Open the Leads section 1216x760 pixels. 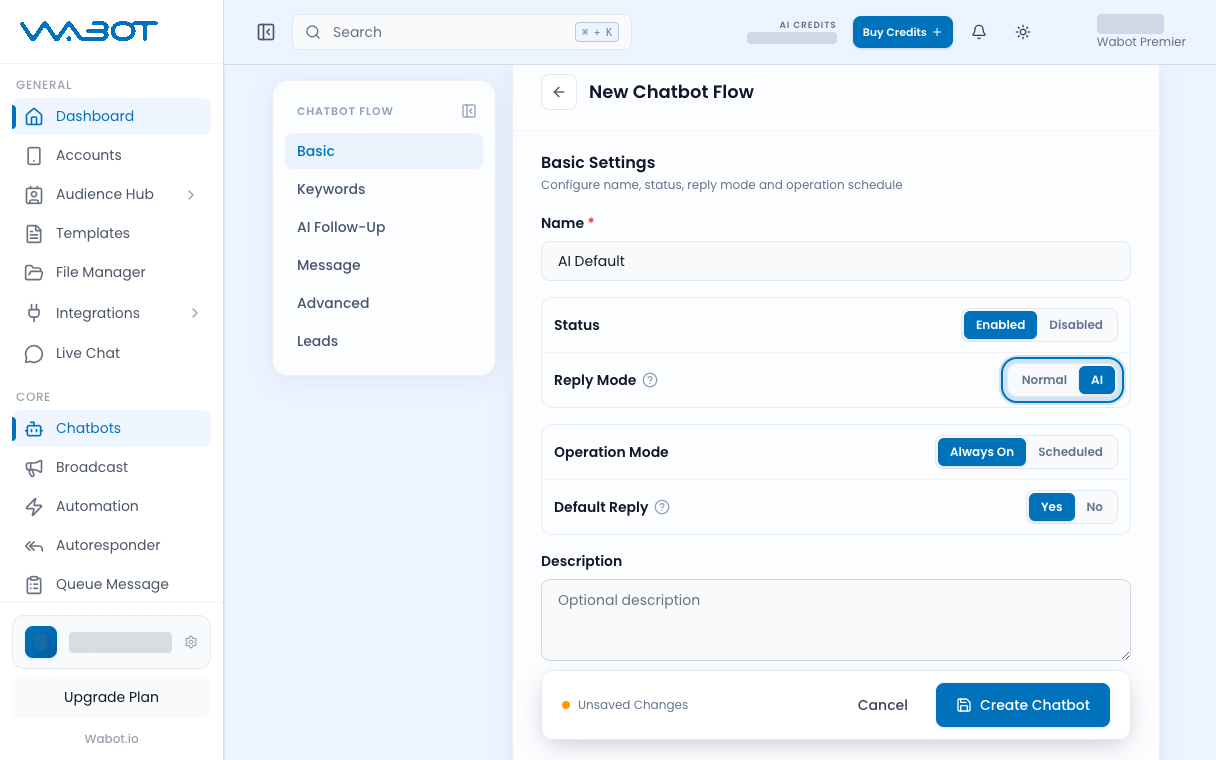click(x=384, y=341)
